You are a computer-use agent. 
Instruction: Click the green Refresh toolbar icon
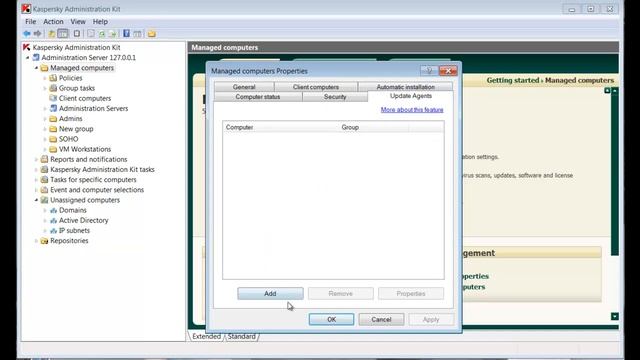tap(102, 33)
